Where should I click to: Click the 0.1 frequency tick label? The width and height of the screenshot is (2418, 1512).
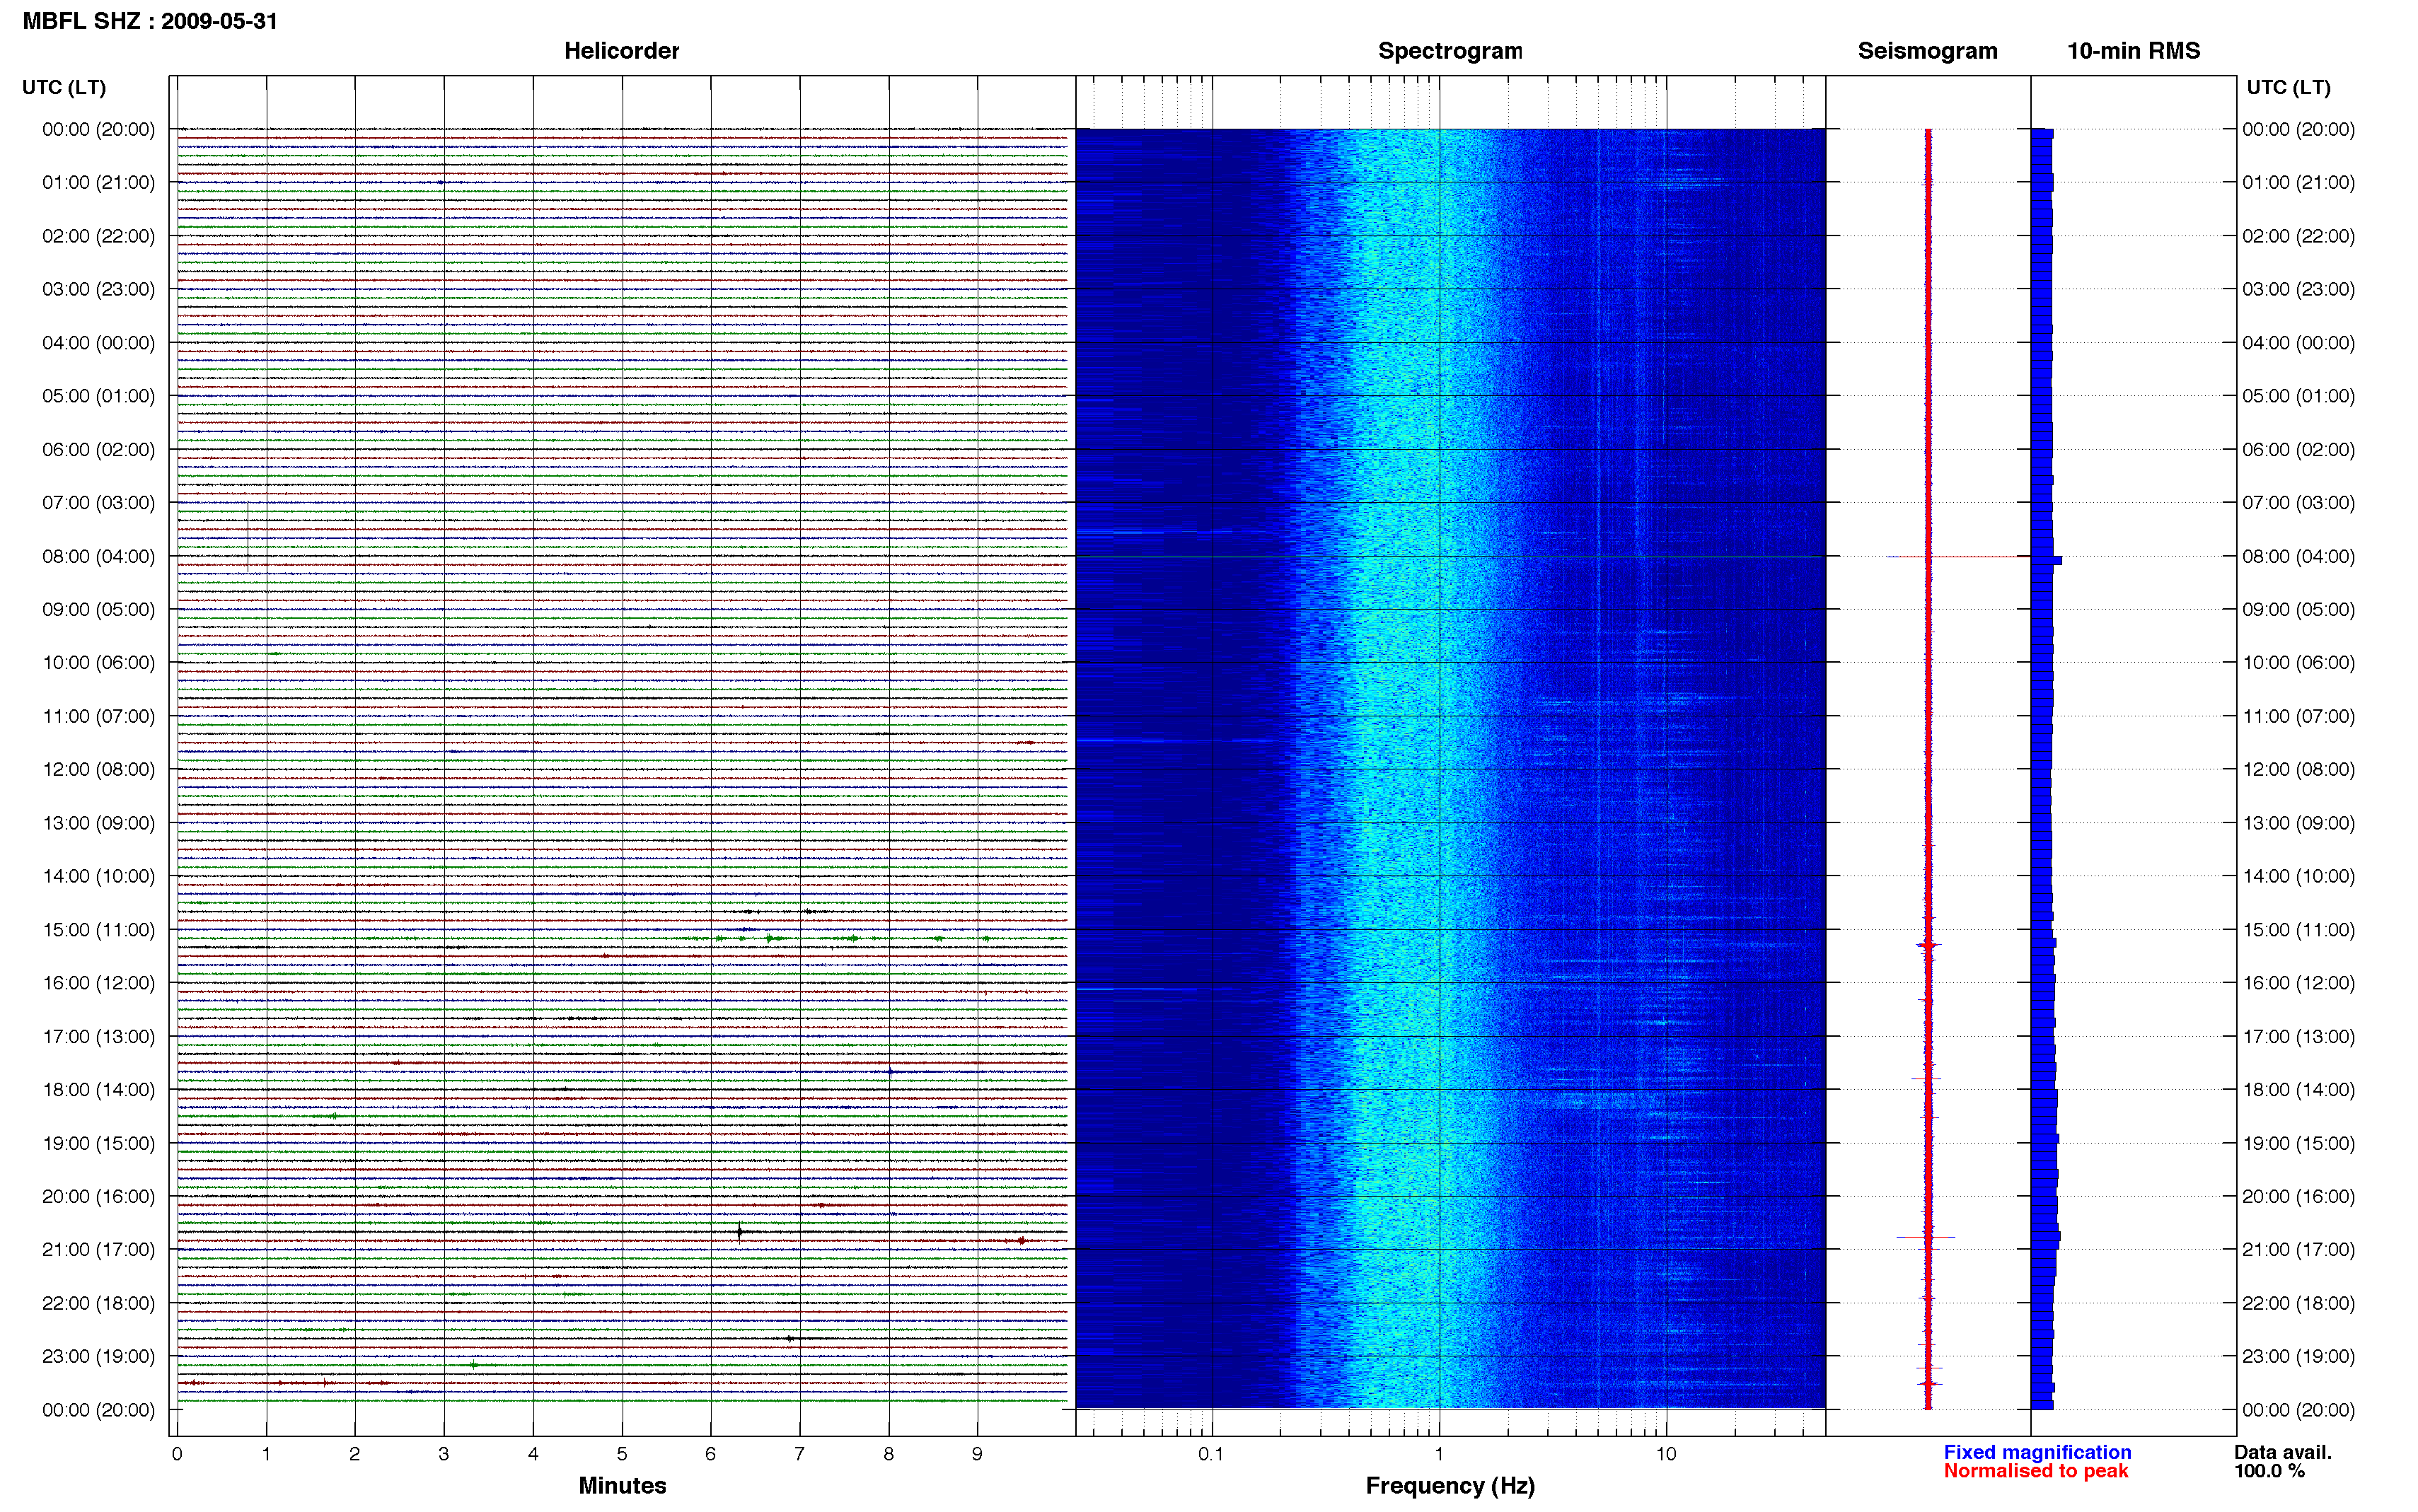click(1211, 1454)
